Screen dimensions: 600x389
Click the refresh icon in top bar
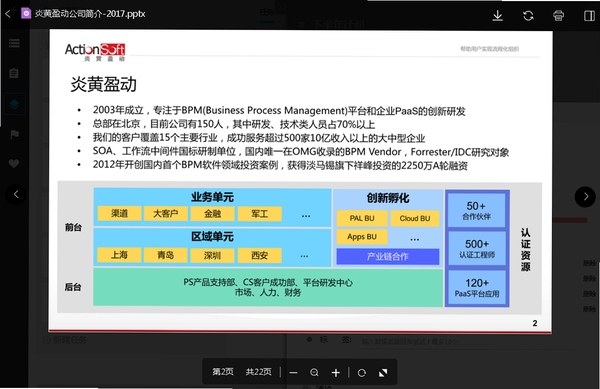(x=528, y=16)
